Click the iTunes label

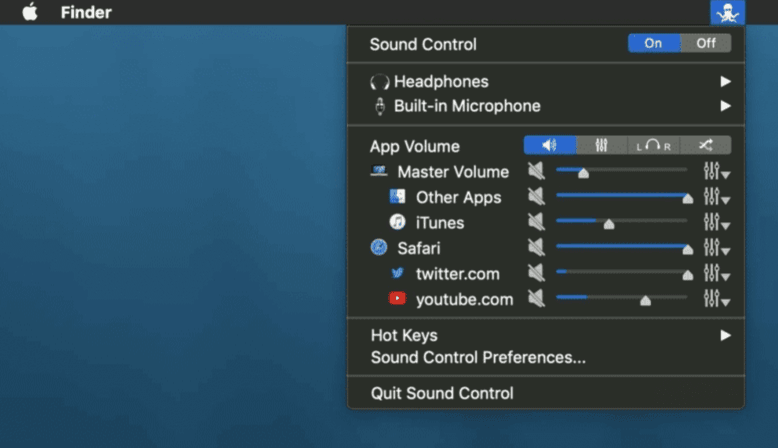440,223
